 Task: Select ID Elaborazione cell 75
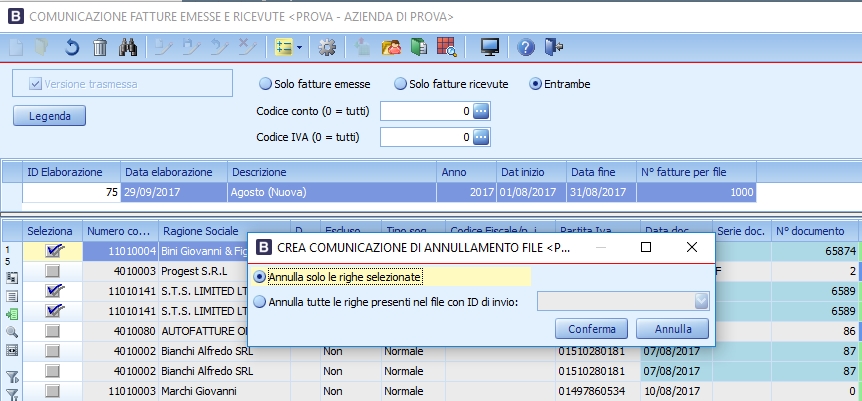pos(71,193)
